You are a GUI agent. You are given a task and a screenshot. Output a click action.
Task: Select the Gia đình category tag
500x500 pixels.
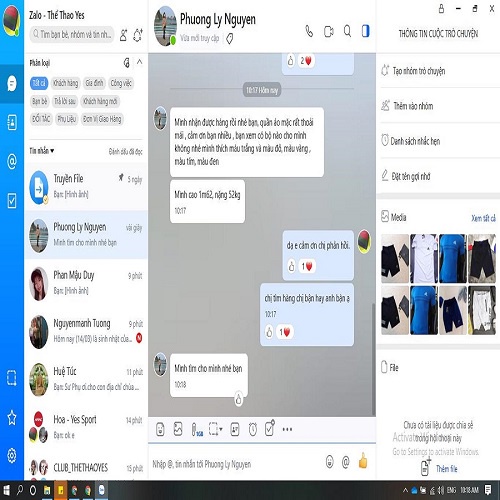(94, 83)
